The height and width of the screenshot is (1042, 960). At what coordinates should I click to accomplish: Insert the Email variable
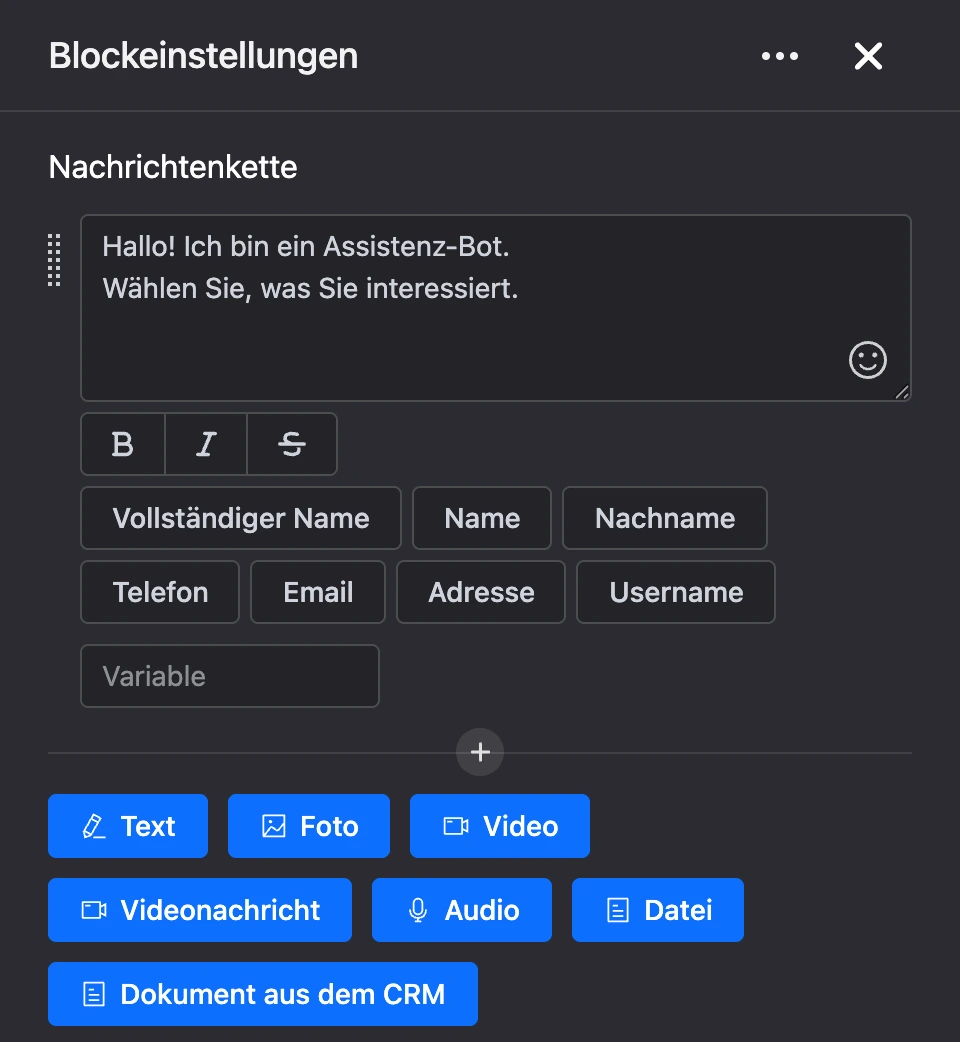point(318,592)
